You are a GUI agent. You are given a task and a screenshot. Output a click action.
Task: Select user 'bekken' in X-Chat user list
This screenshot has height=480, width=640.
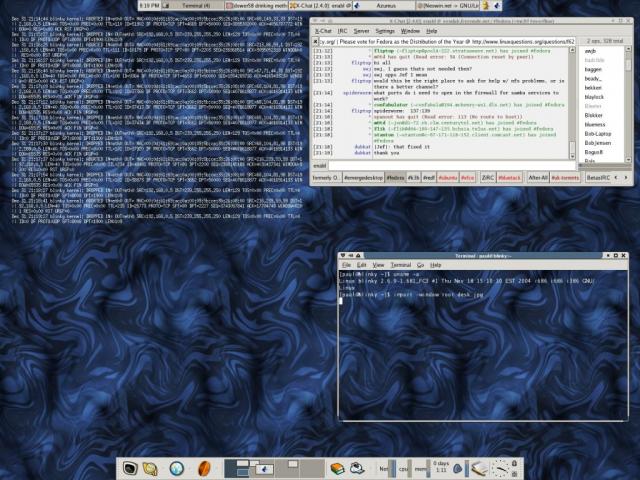593,88
